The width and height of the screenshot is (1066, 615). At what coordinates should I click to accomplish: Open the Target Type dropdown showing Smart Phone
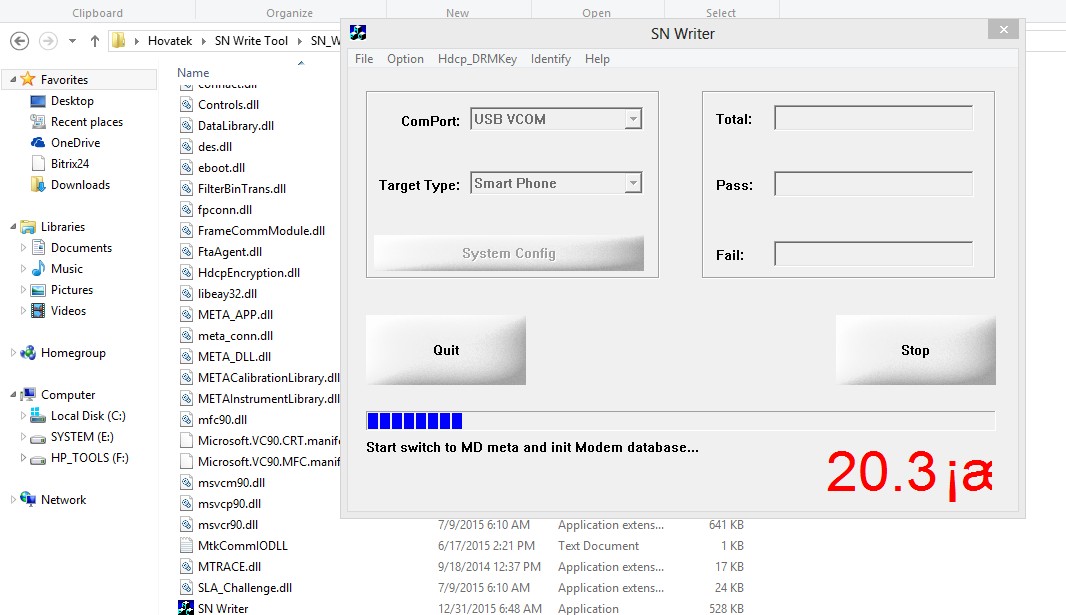633,182
